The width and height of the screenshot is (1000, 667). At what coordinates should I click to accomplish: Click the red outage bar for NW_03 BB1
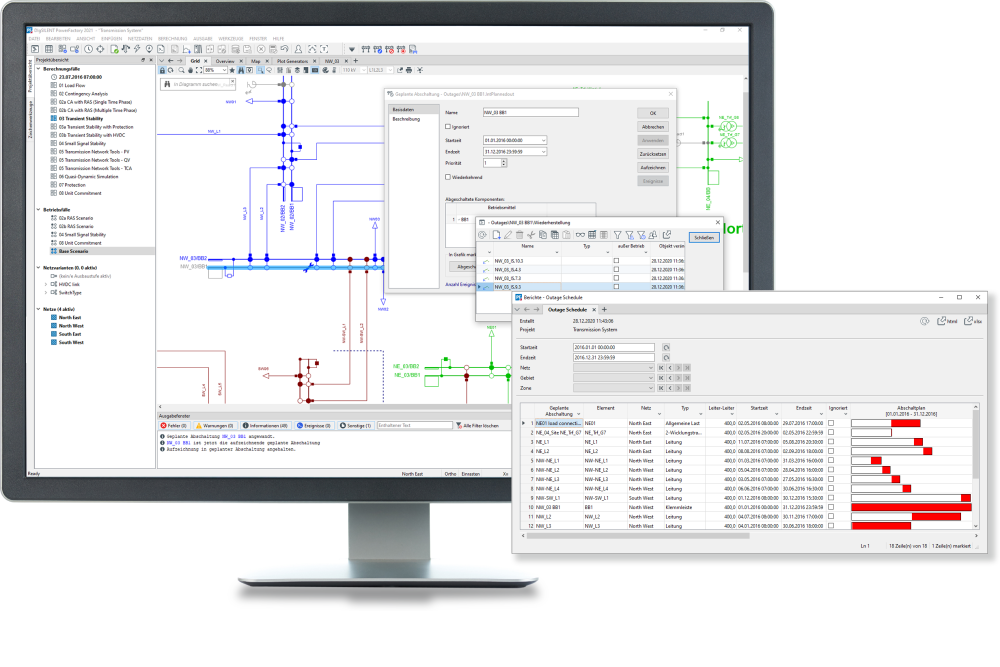pos(911,508)
